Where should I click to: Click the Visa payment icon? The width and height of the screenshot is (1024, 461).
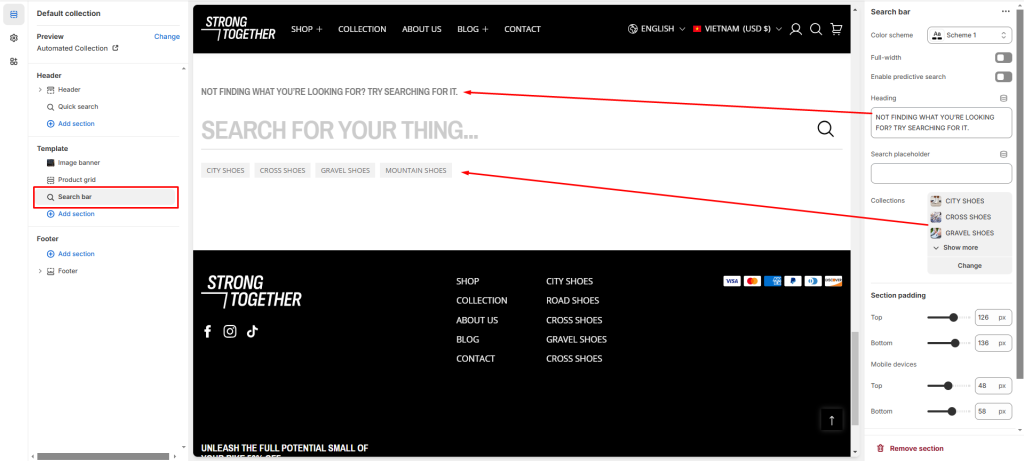732,281
